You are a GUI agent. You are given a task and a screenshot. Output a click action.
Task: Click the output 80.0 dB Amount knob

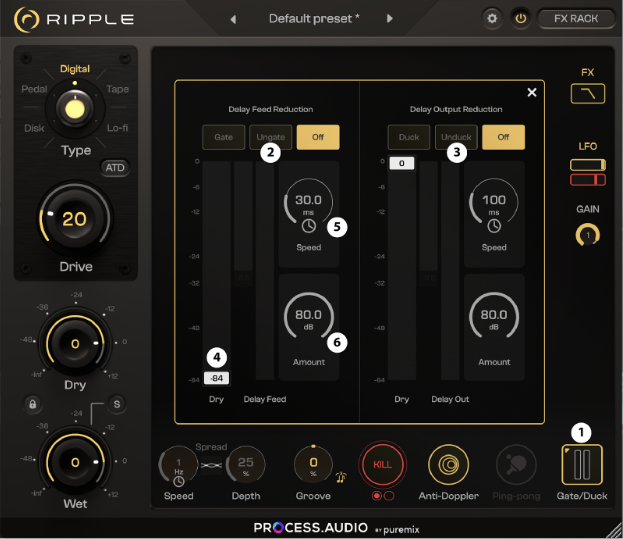(494, 316)
